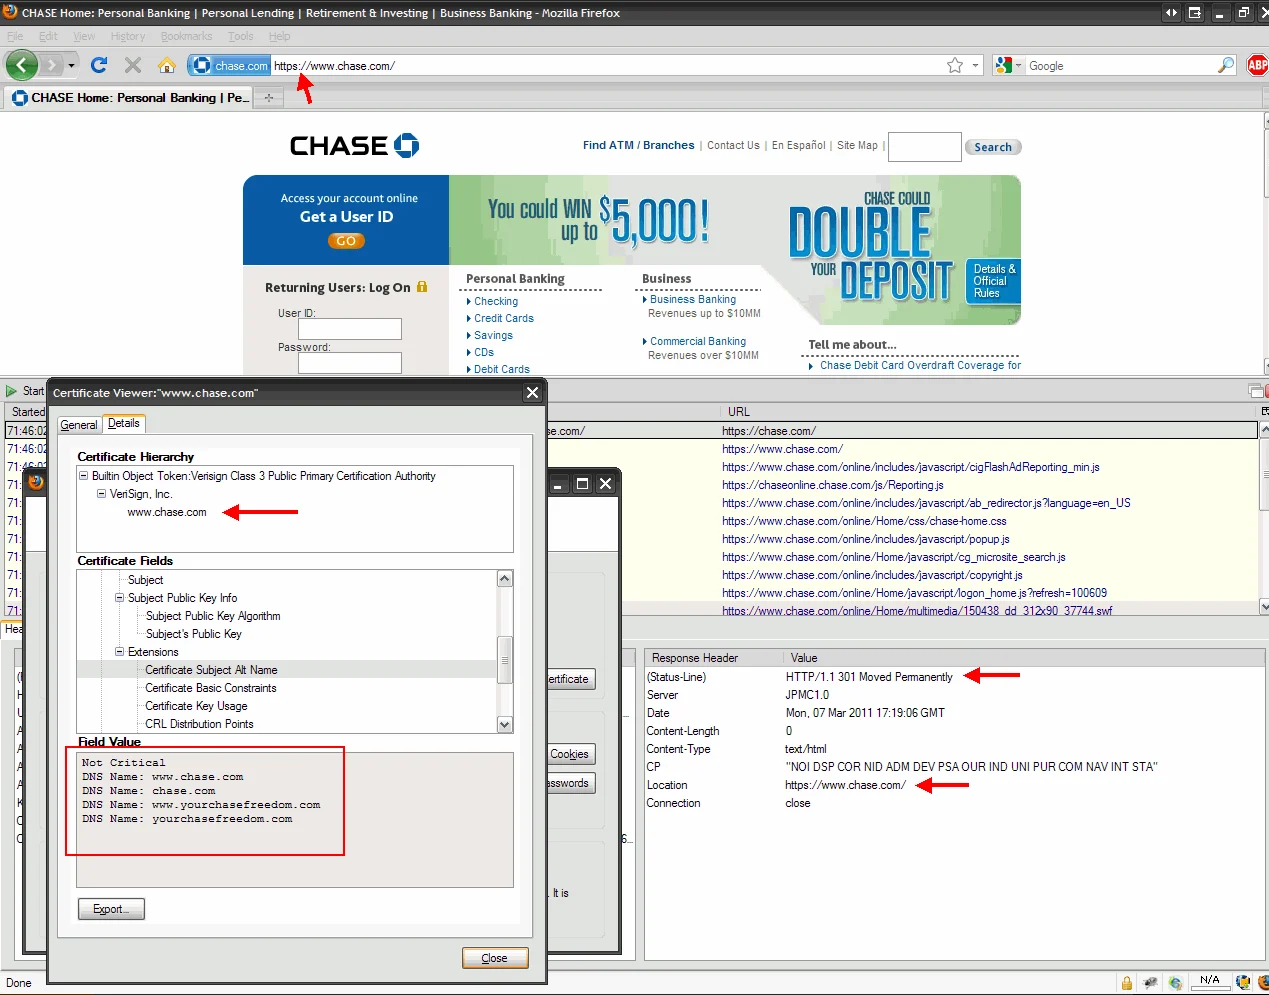Click the Stop loading X icon
The width and height of the screenshot is (1269, 995).
coord(133,65)
